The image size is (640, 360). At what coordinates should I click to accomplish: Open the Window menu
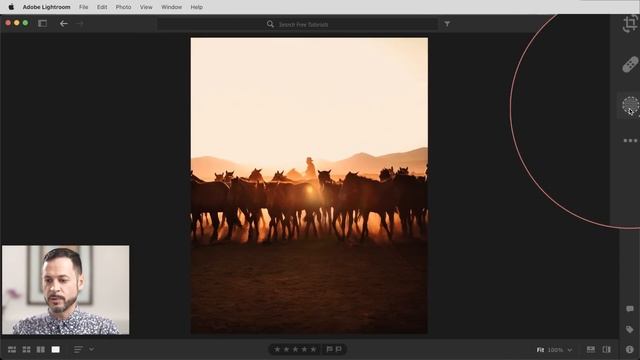(171, 7)
